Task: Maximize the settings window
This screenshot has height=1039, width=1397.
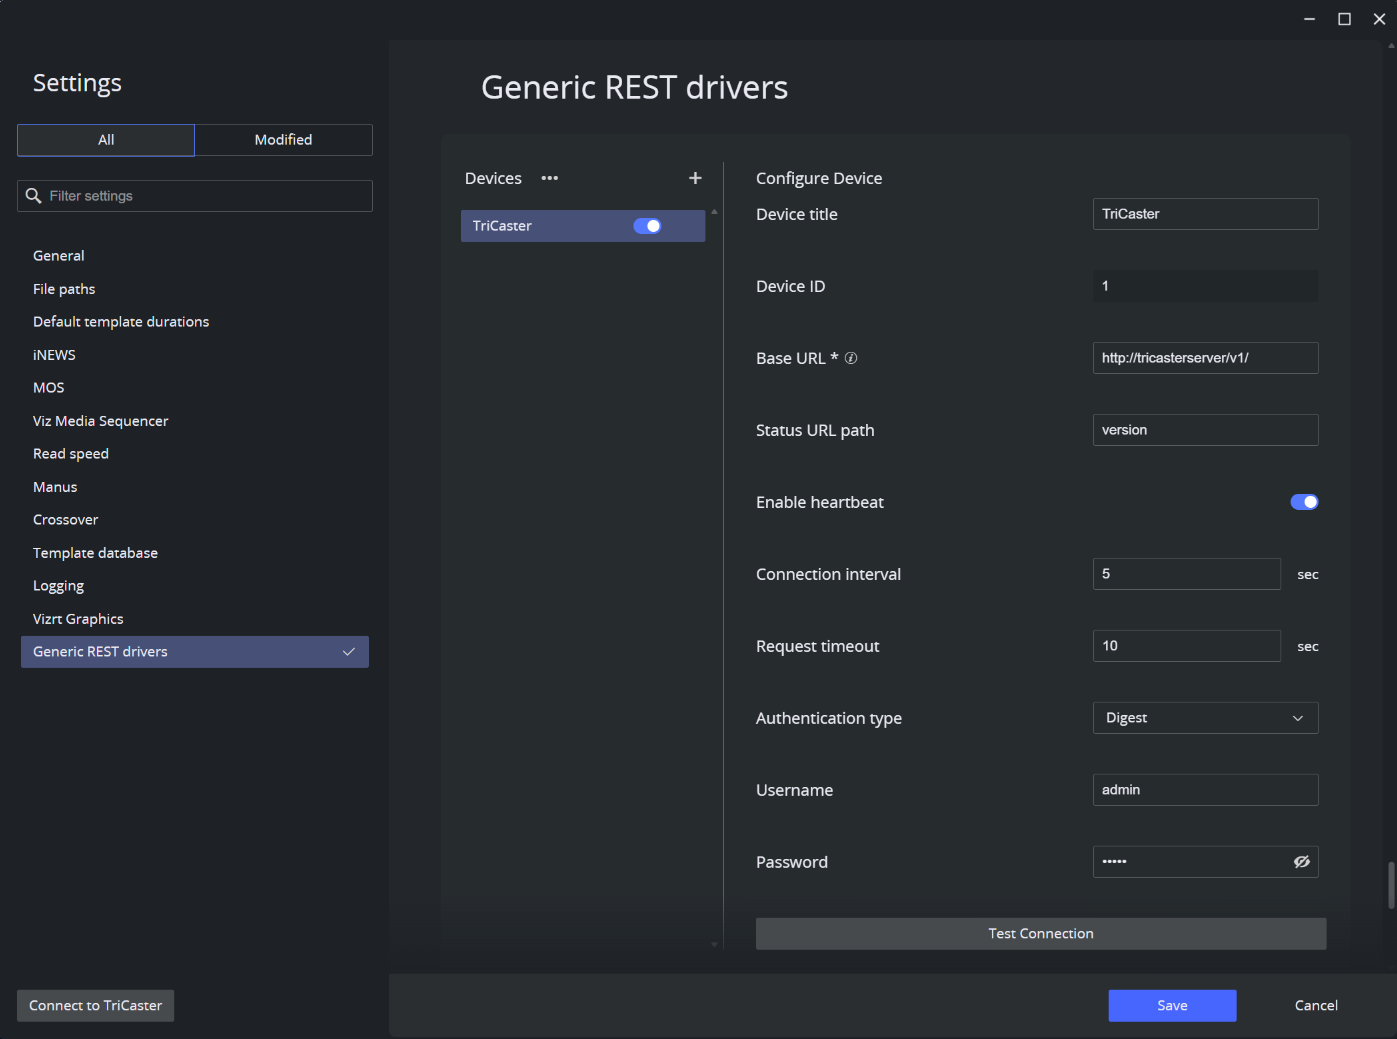Action: (x=1344, y=19)
